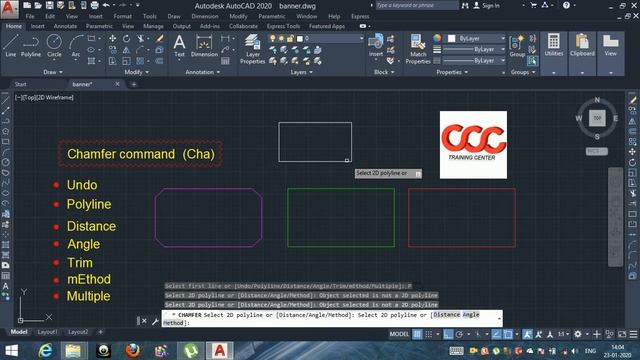Open the Format menu
The image size is (640, 360).
(x=122, y=16)
